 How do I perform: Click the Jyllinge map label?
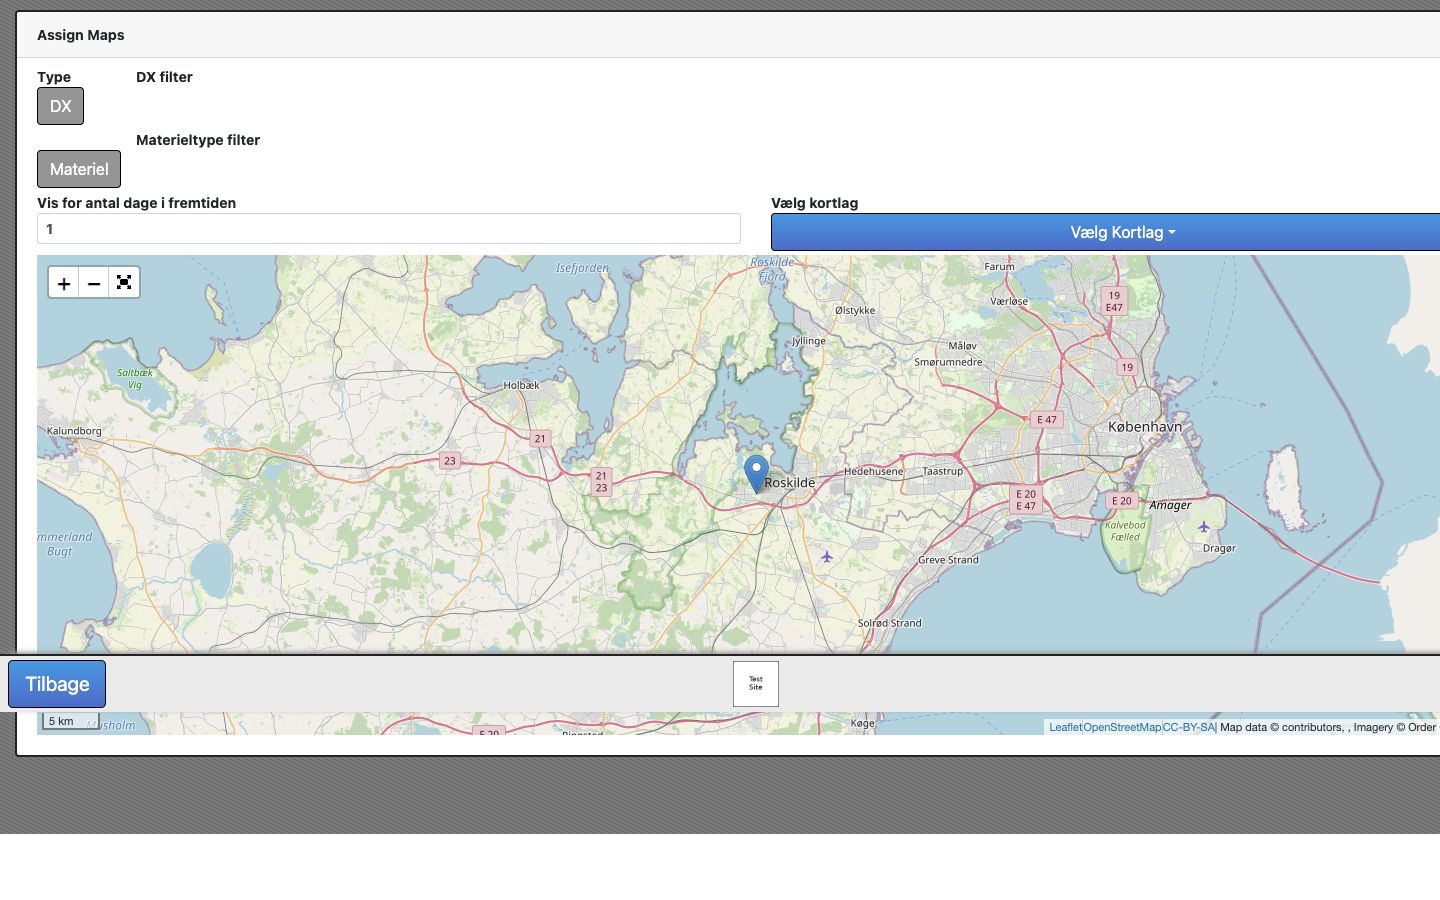809,341
